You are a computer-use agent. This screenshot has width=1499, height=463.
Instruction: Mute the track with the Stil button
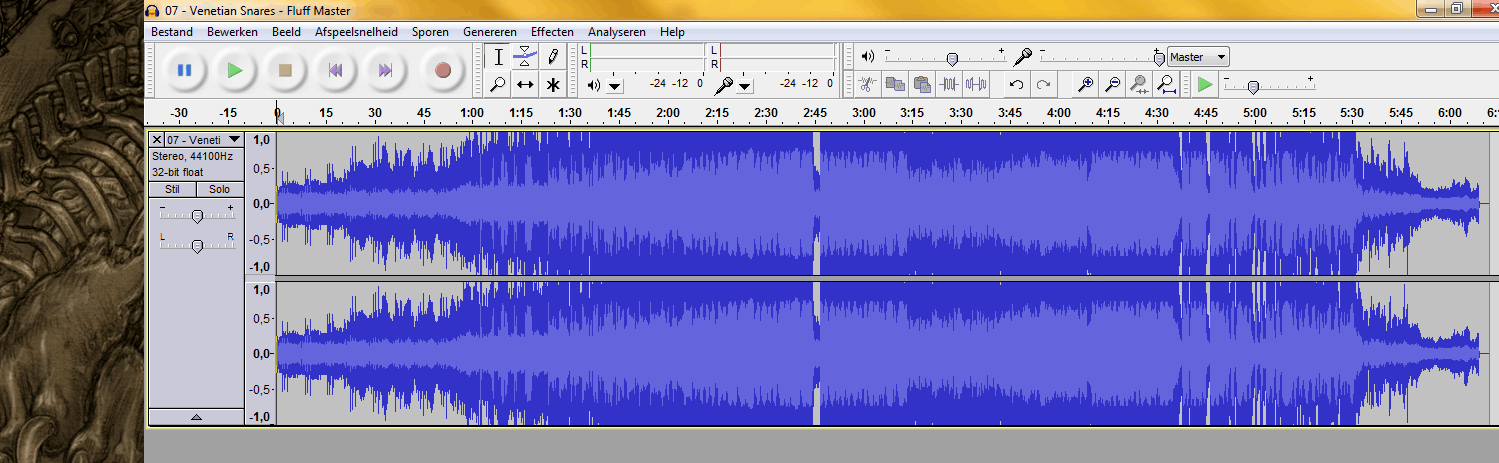click(x=172, y=189)
